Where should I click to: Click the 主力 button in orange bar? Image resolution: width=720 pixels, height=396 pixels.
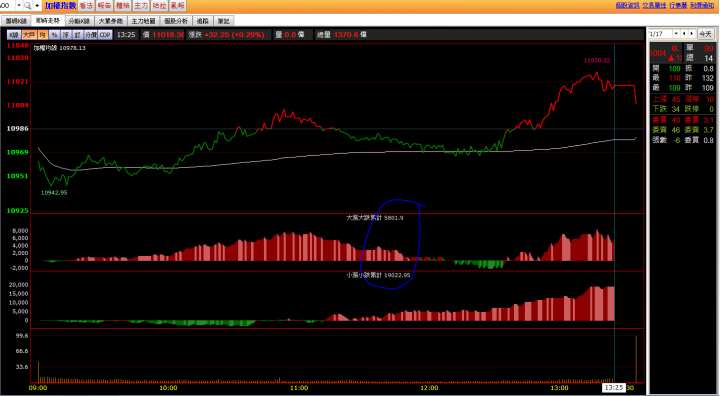pos(141,6)
